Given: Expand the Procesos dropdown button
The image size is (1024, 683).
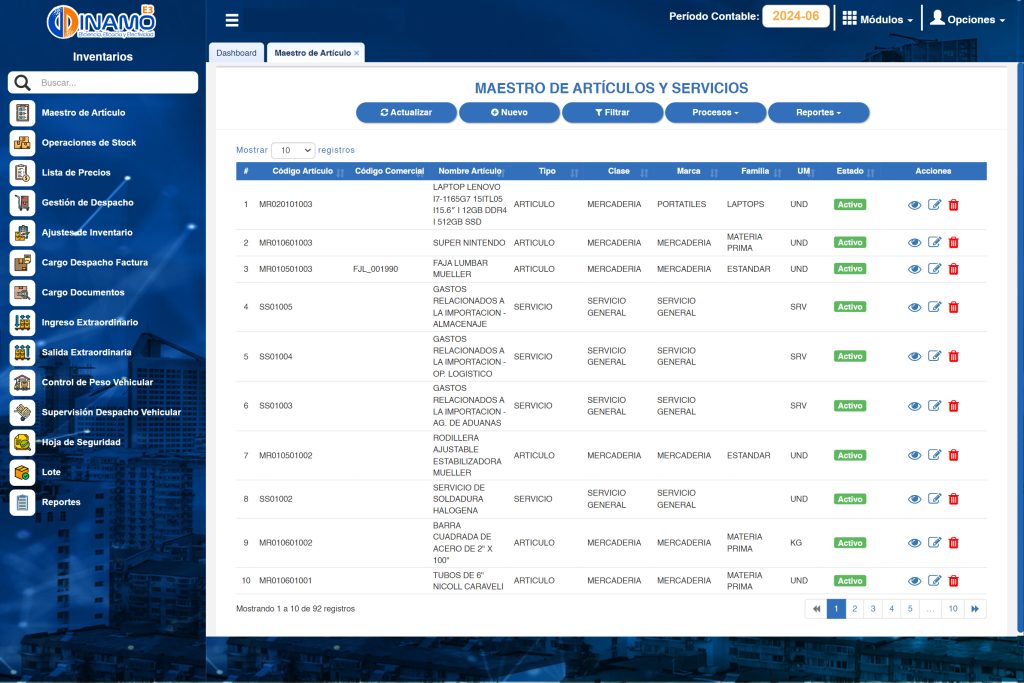Looking at the screenshot, I should pos(715,113).
